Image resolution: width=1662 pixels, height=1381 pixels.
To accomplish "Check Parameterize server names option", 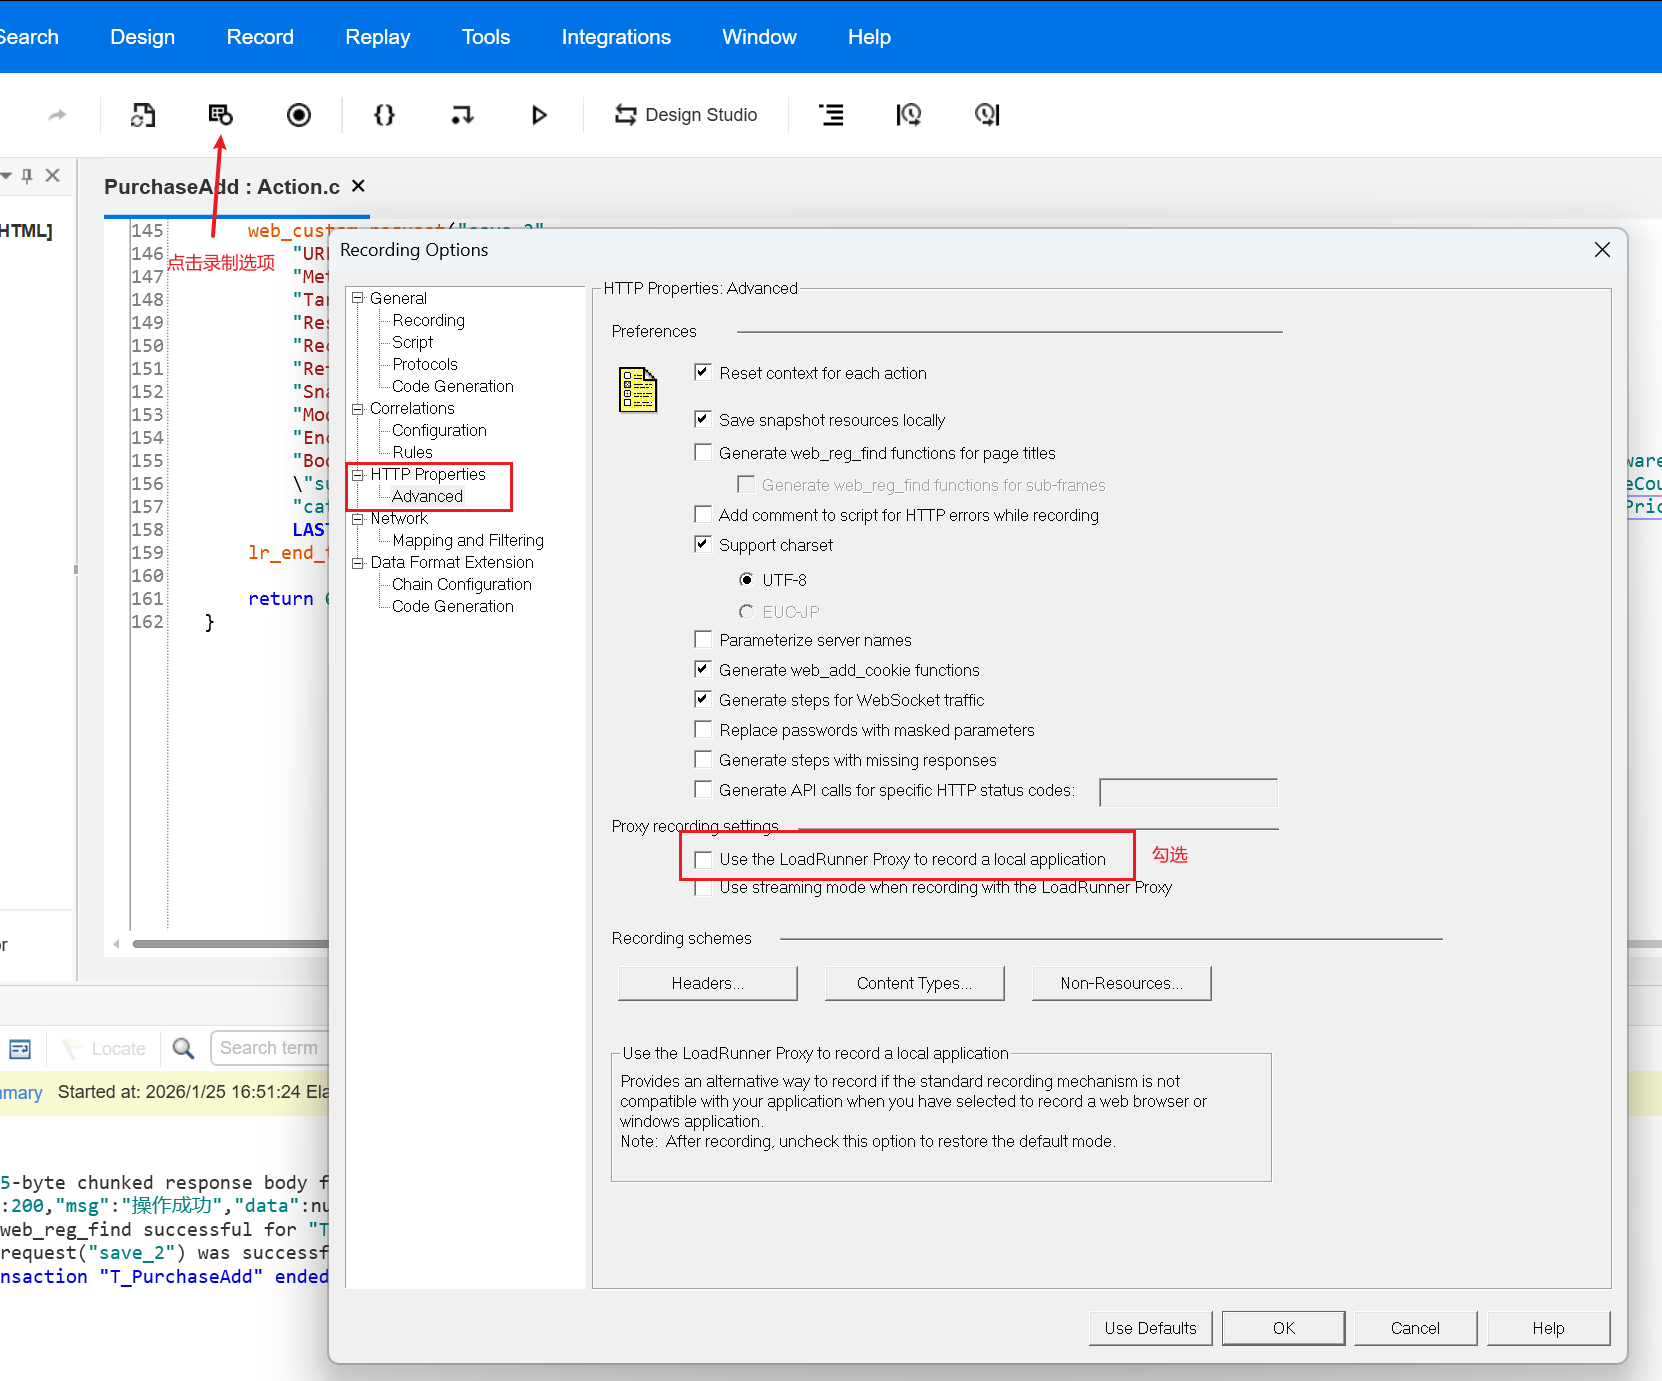I will [x=704, y=640].
